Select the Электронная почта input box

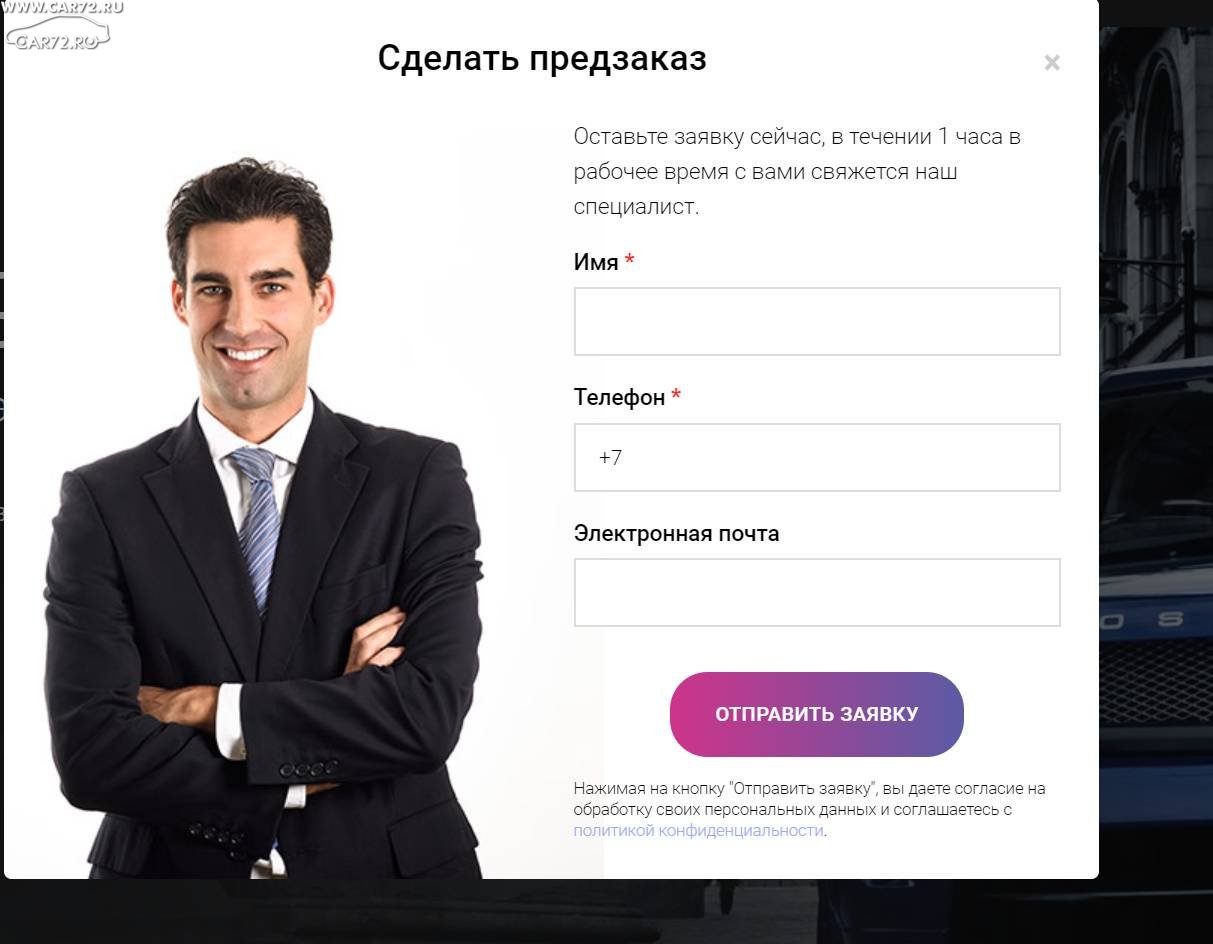point(817,592)
